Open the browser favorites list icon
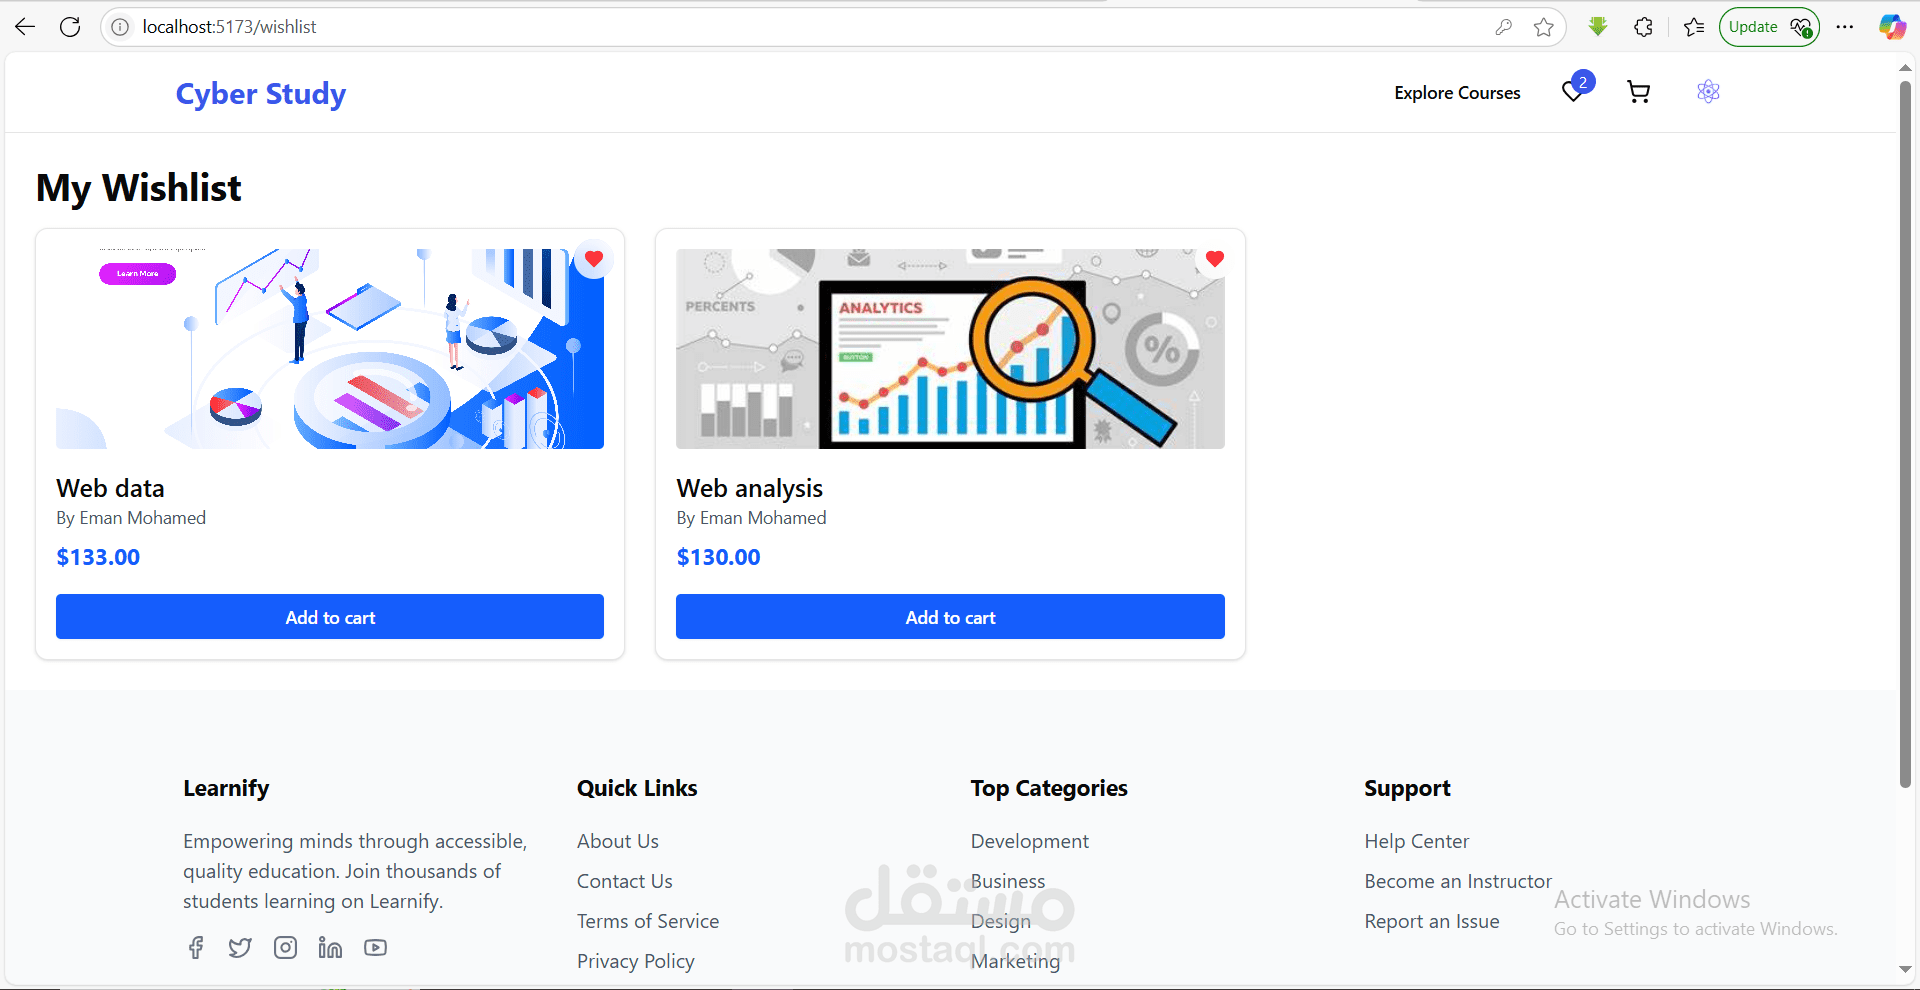 [x=1693, y=27]
